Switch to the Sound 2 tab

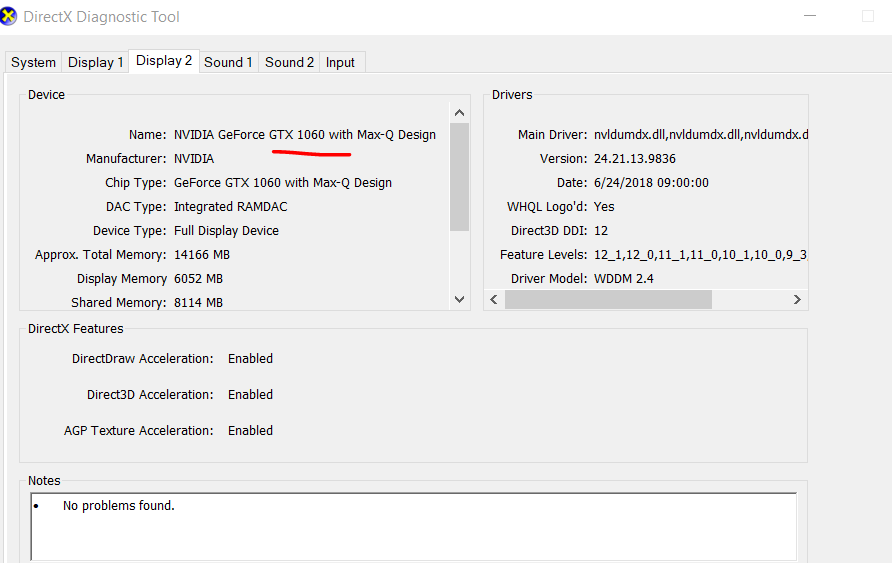[x=289, y=63]
